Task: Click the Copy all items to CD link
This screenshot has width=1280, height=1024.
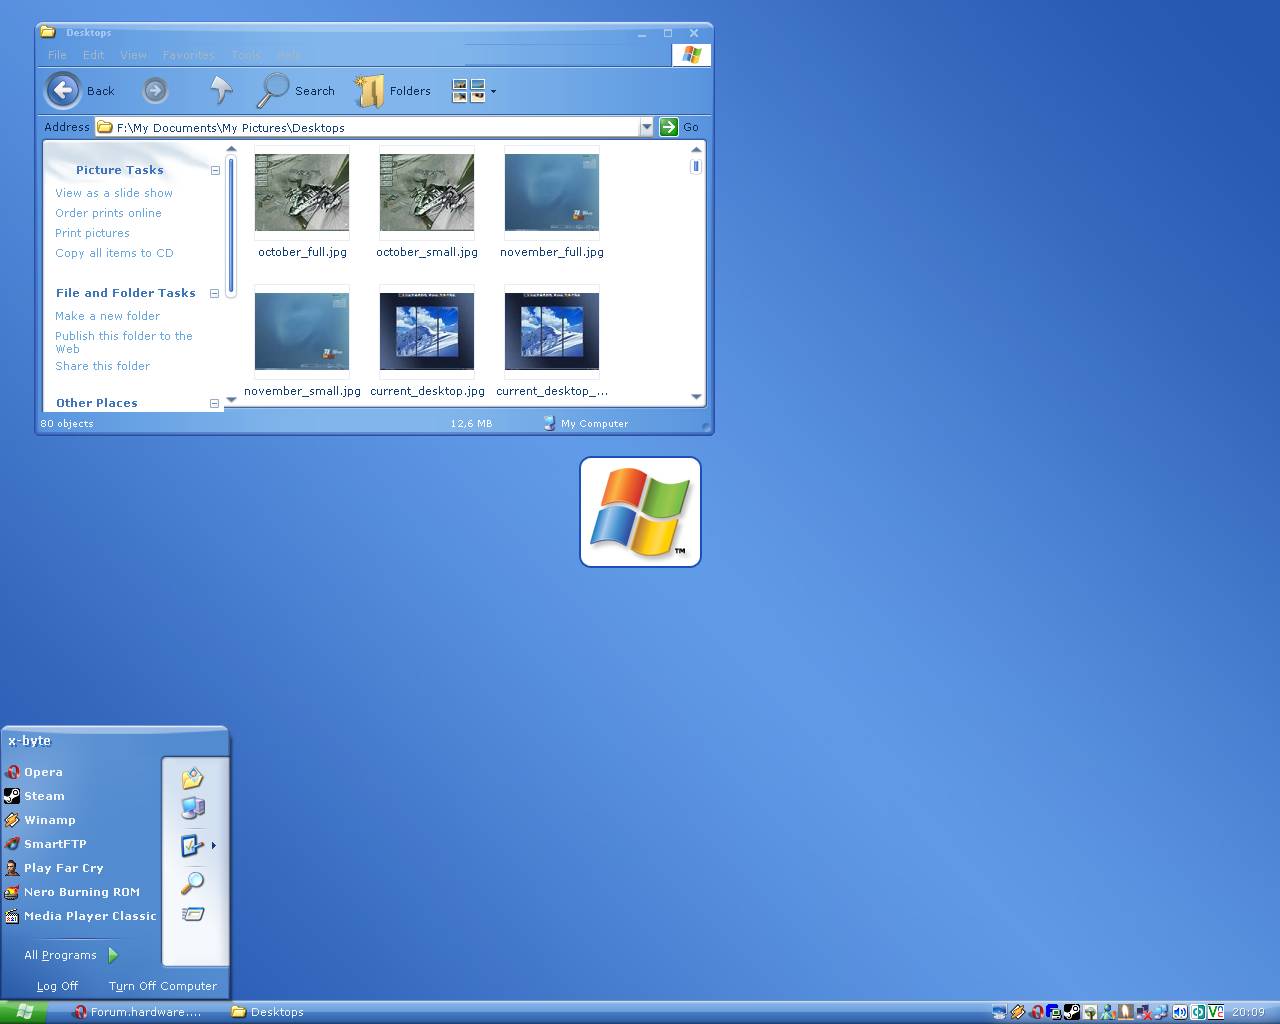Action: click(114, 253)
